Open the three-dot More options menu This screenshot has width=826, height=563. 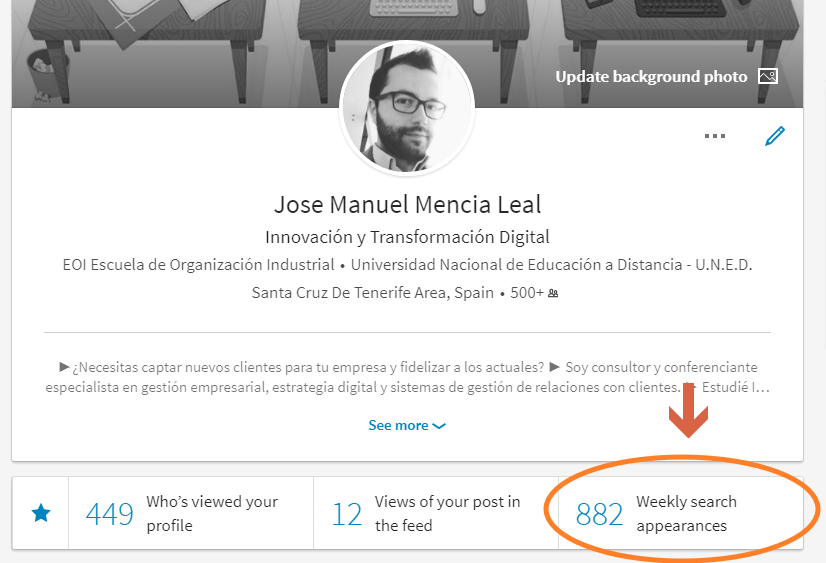click(715, 137)
